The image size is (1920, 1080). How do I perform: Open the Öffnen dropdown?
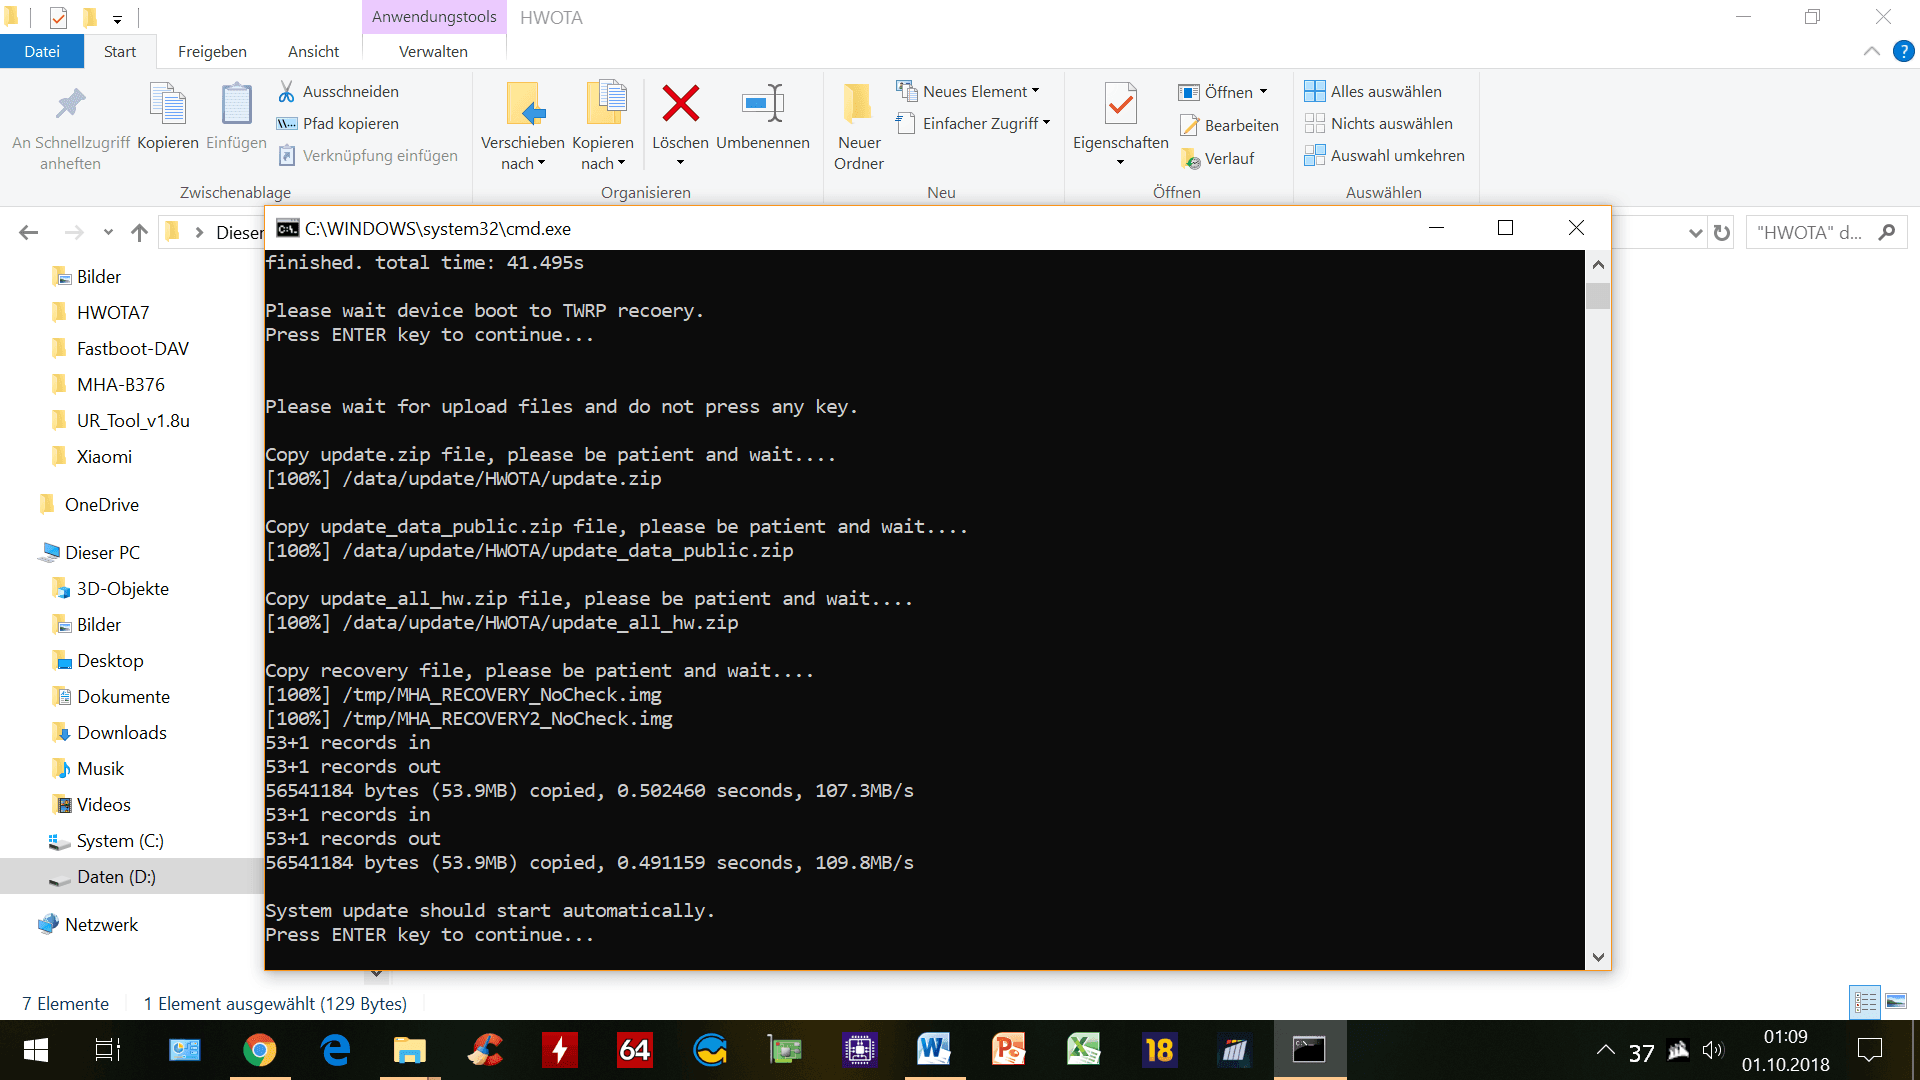[x=1223, y=92]
